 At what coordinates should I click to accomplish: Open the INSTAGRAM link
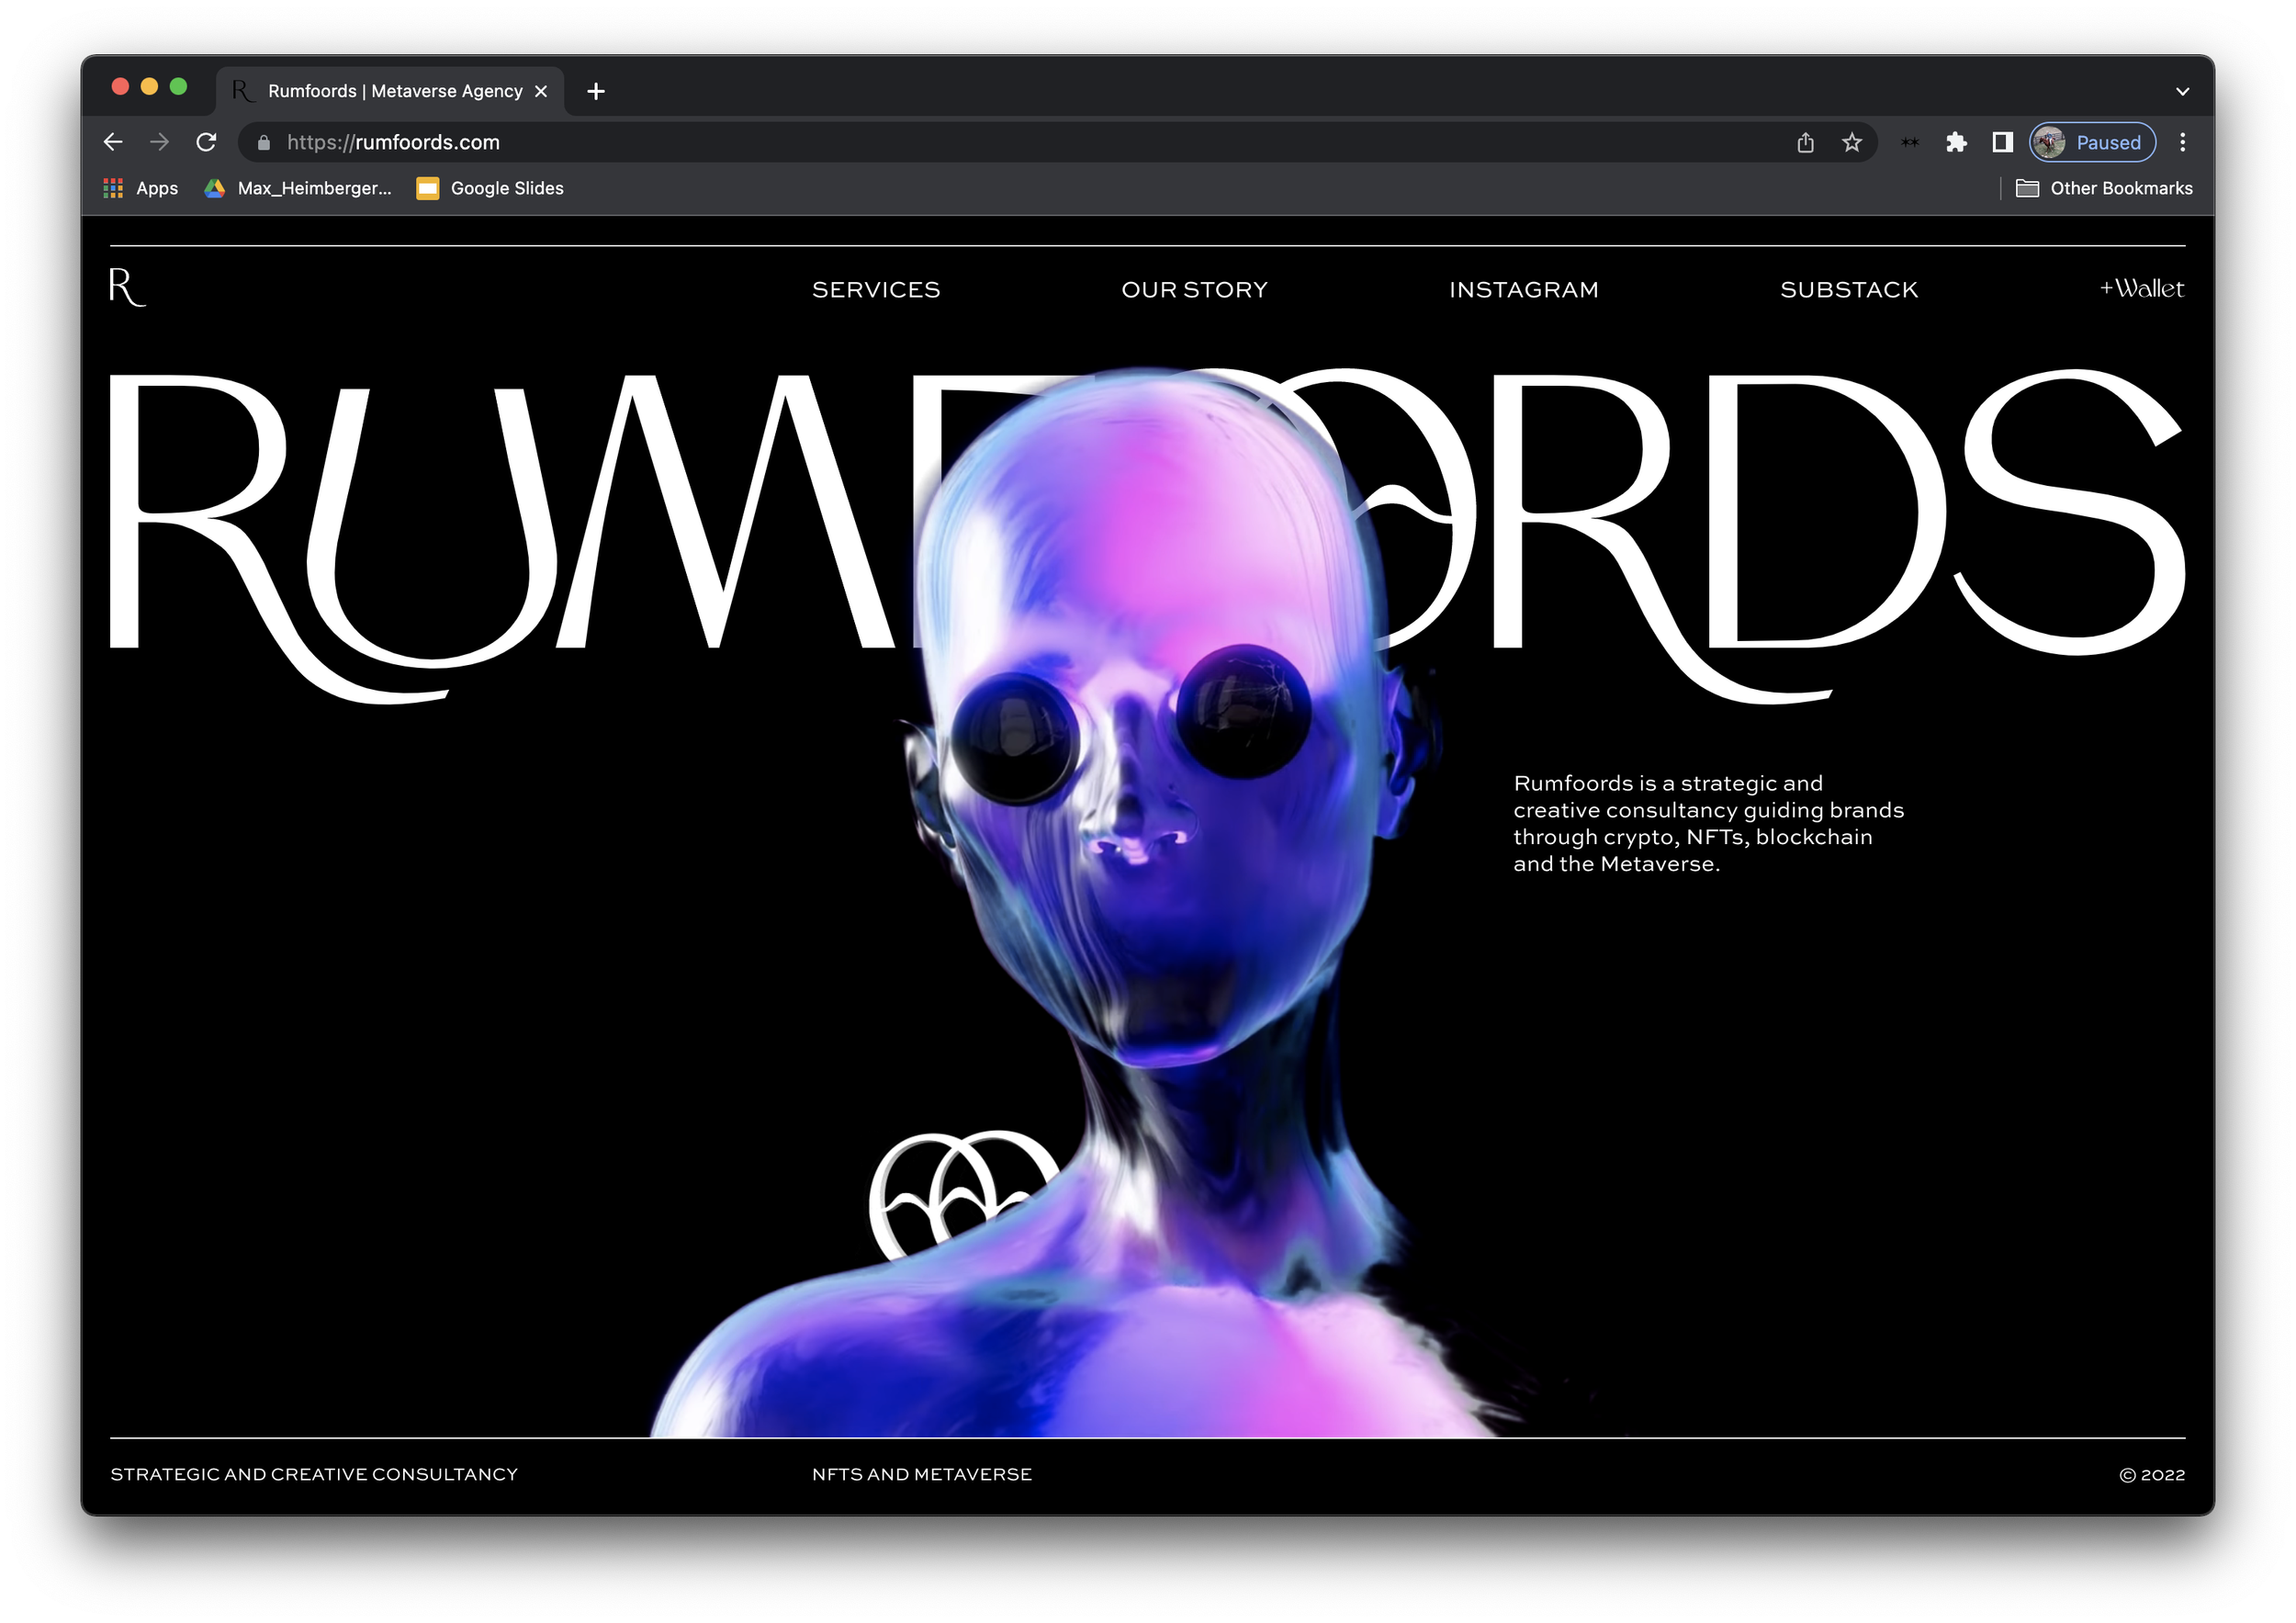point(1523,289)
